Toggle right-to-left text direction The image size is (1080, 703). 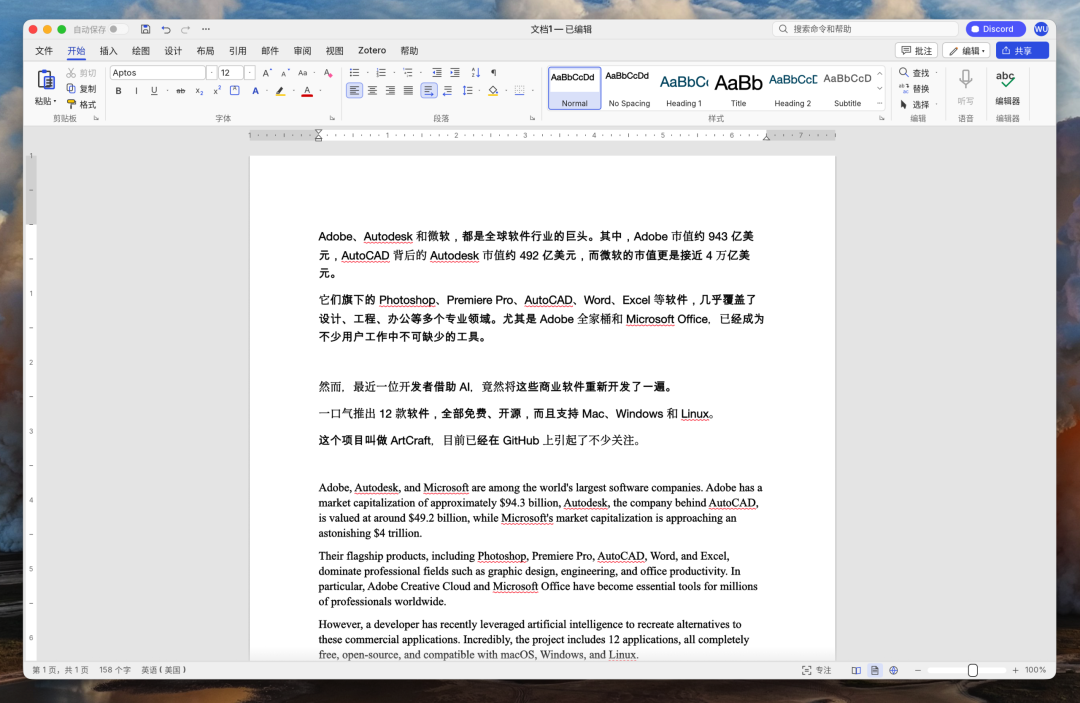pyautogui.click(x=447, y=91)
